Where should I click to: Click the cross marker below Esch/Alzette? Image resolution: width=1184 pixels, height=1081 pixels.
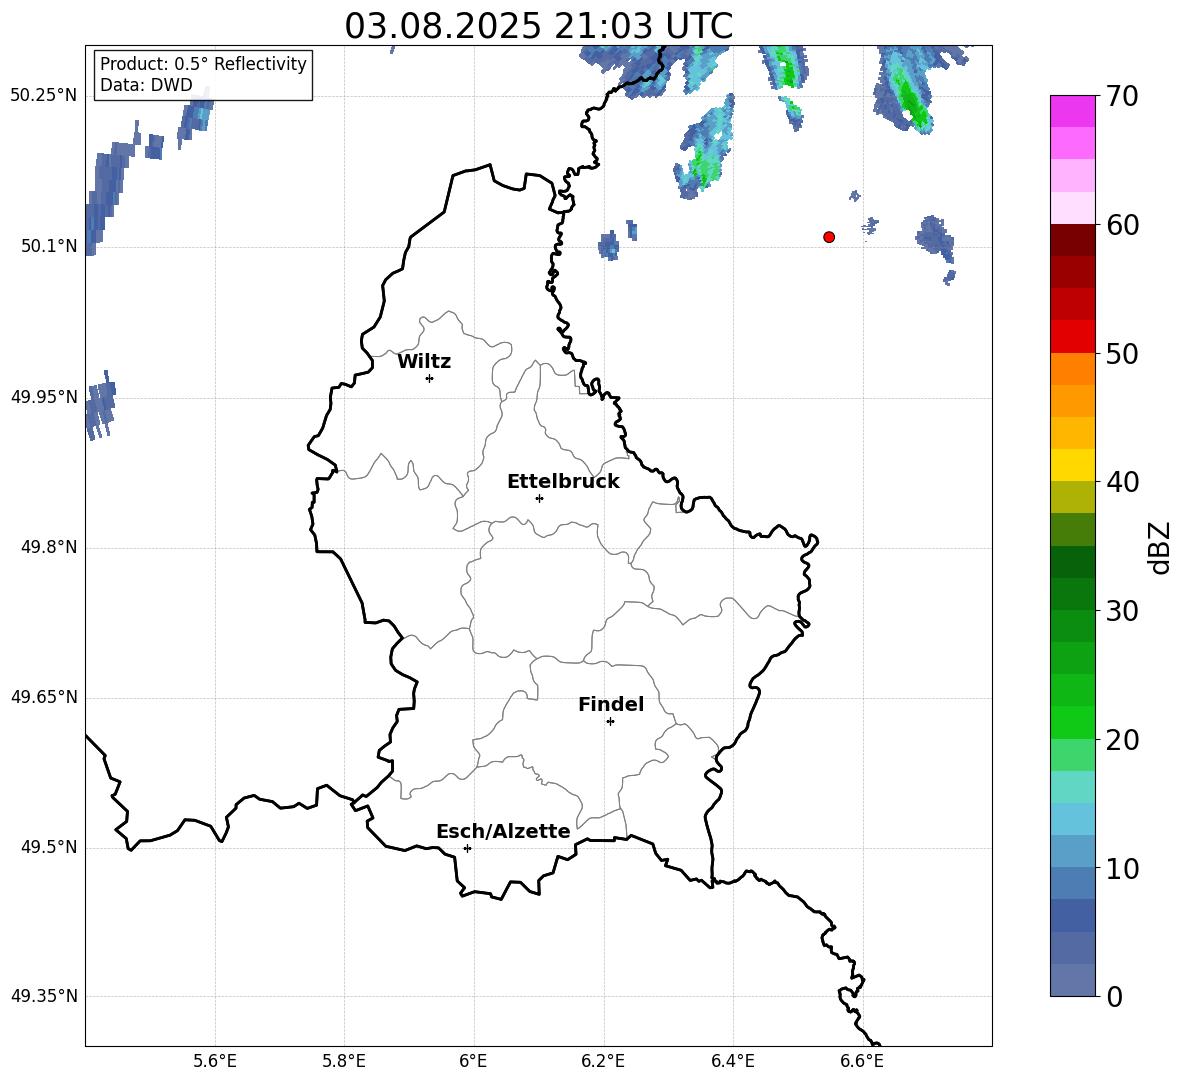tap(467, 848)
